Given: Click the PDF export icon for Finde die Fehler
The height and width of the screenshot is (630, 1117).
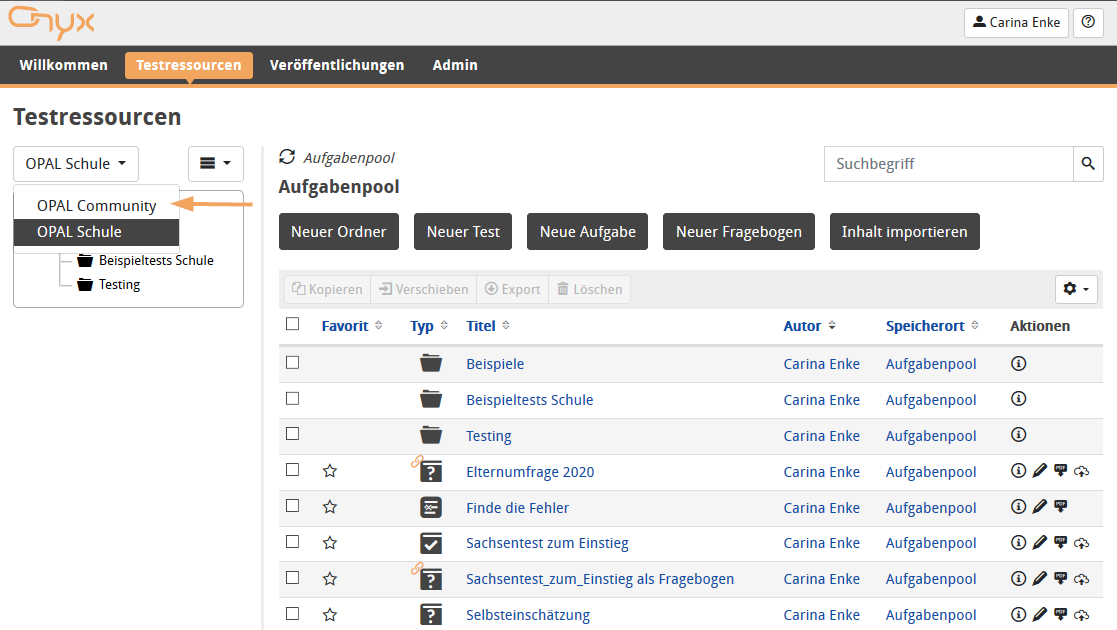Looking at the screenshot, I should tap(1060, 507).
